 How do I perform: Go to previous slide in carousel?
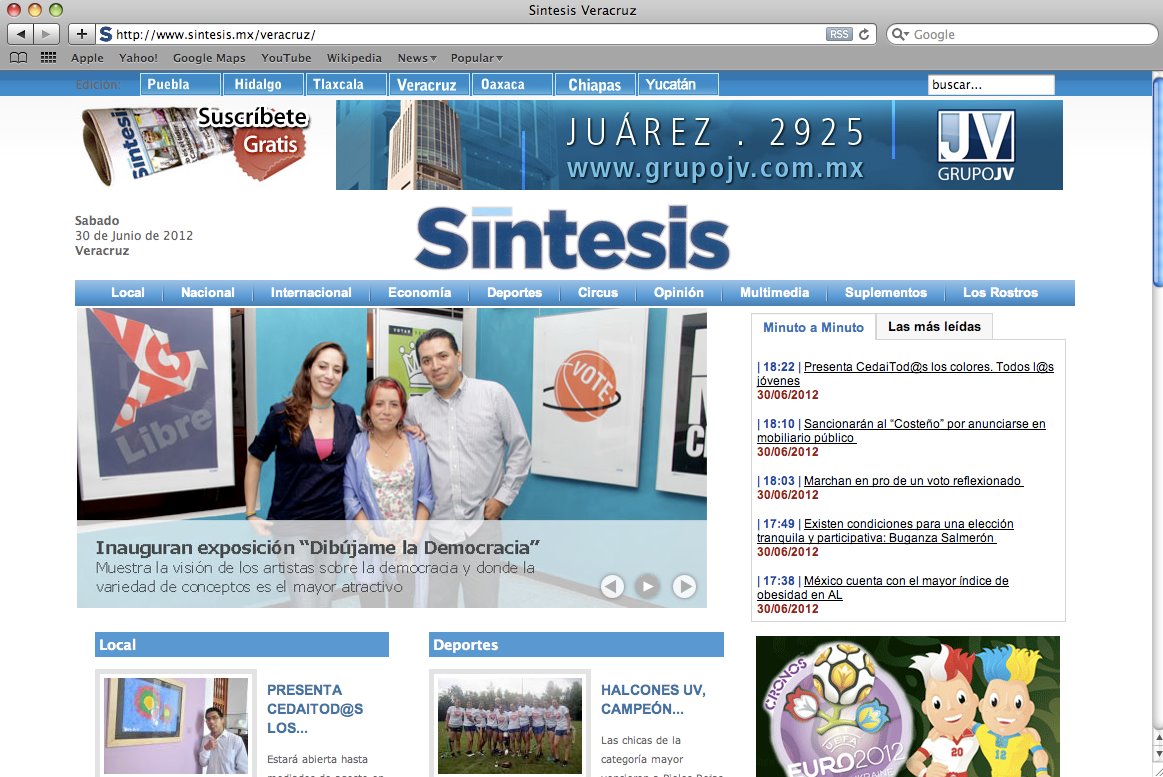tap(612, 586)
